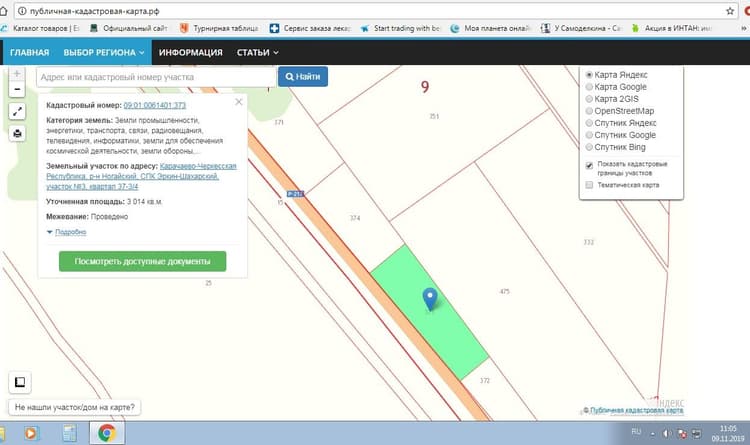Zoom in the map with plus button
This screenshot has height=445, width=750.
[x=17, y=74]
